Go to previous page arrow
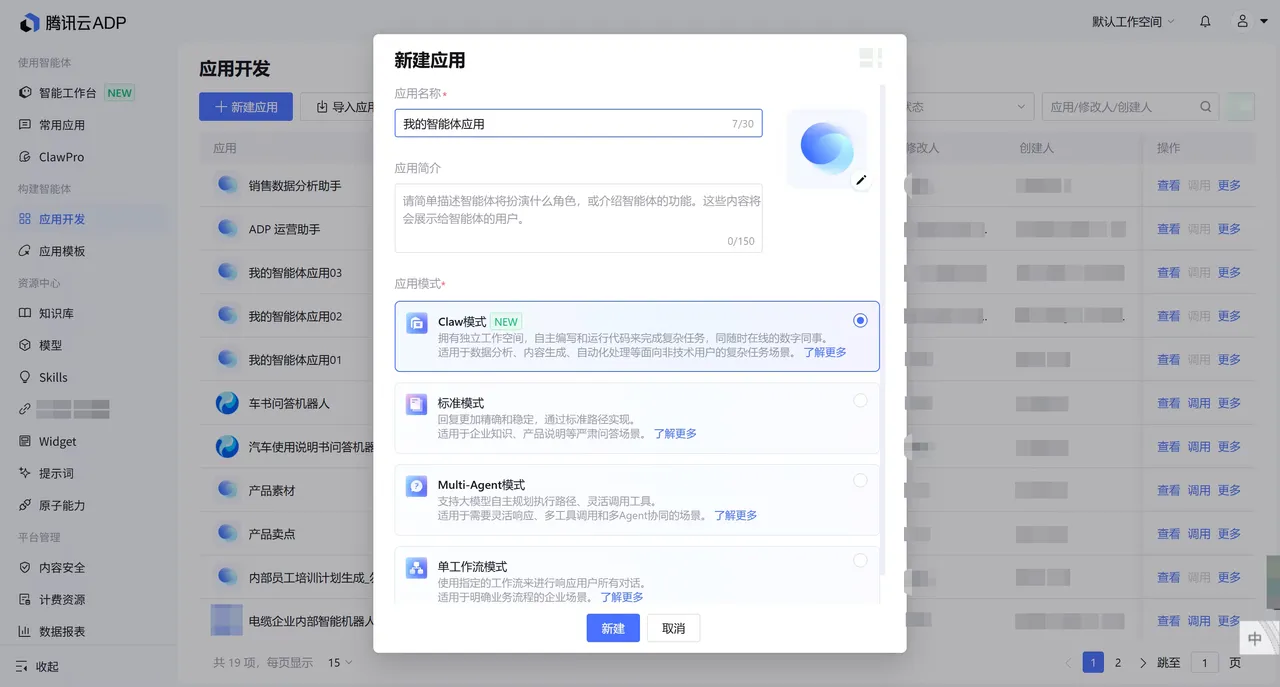Screen dimensions: 1280x687 pyautogui.click(x=1068, y=662)
